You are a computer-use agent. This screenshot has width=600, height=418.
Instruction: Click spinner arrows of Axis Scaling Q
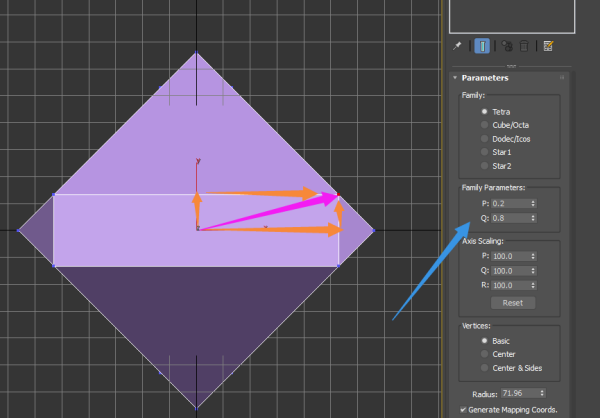tap(533, 271)
